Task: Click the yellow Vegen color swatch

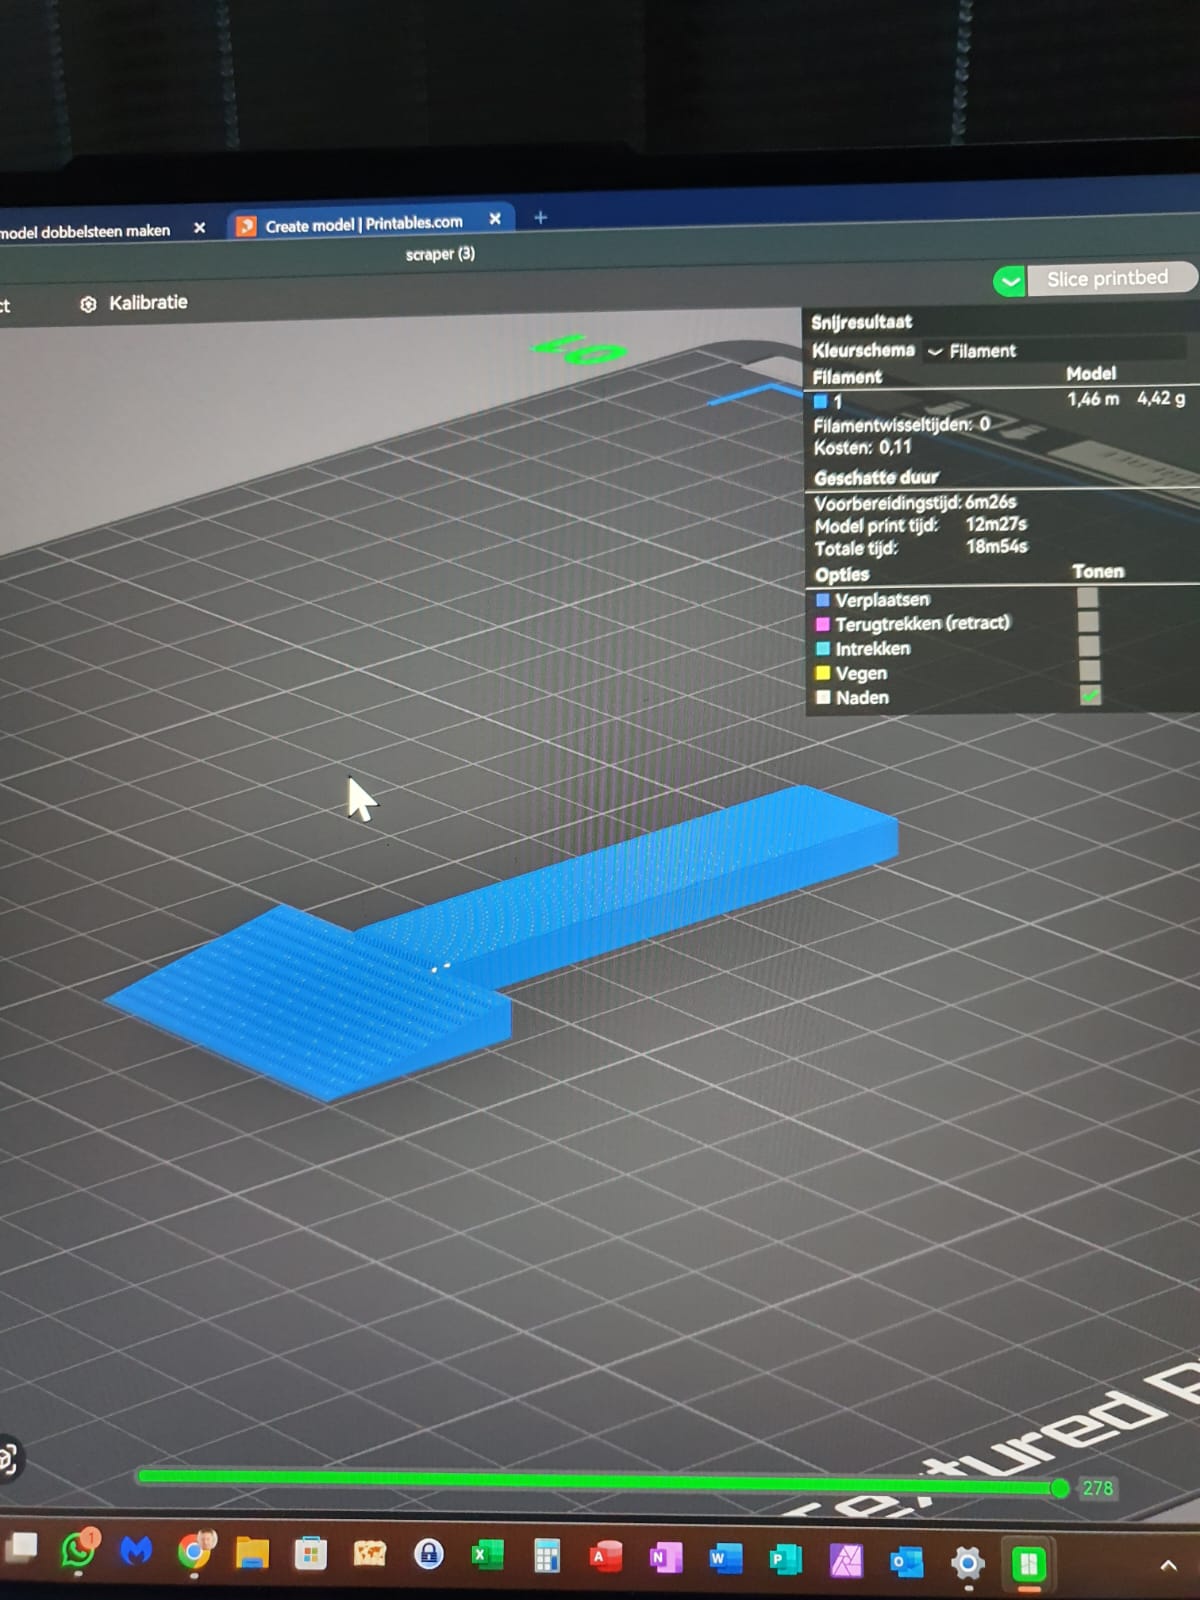Action: [x=823, y=673]
